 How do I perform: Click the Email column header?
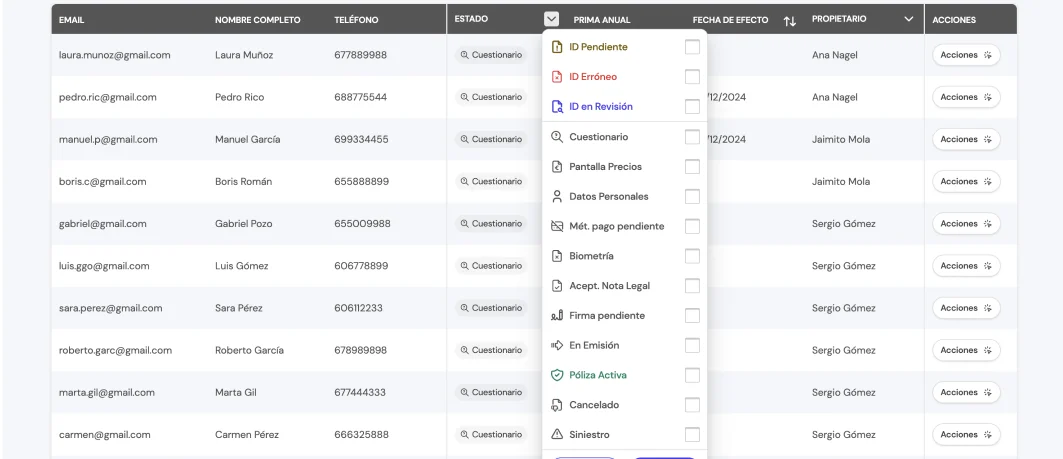(x=71, y=20)
